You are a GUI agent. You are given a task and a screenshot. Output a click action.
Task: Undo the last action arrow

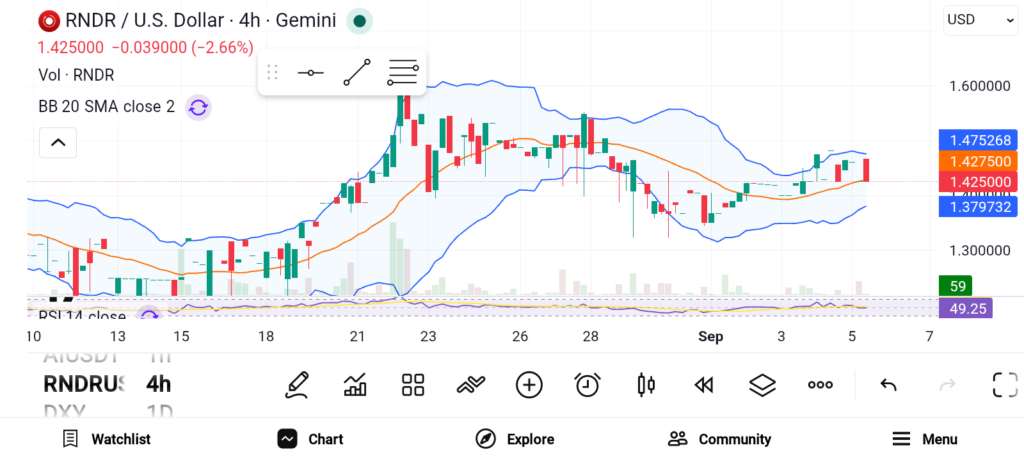888,385
